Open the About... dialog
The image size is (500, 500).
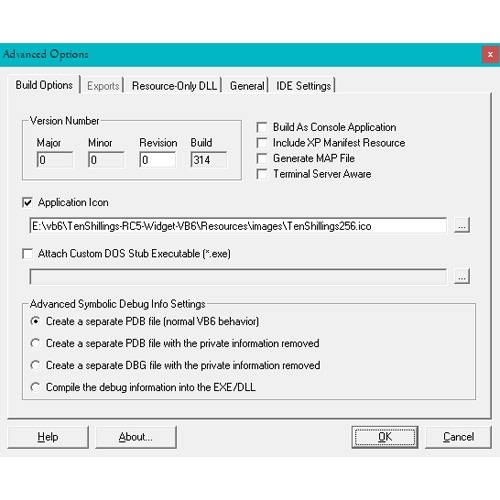[x=136, y=437]
